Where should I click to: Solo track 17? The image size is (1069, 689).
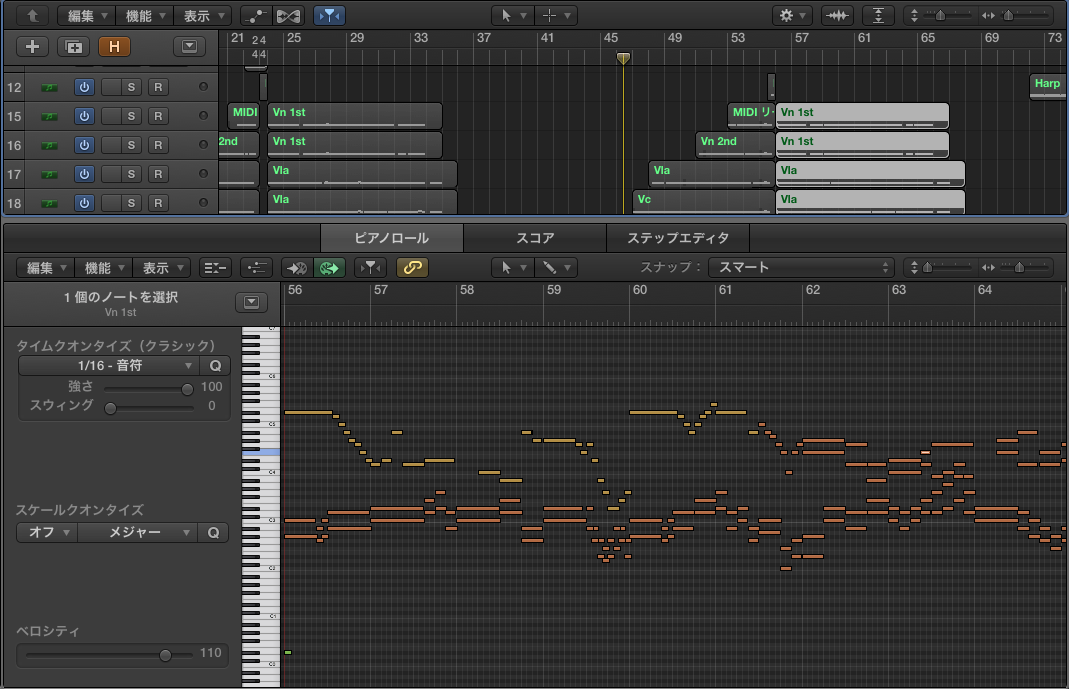pos(131,174)
